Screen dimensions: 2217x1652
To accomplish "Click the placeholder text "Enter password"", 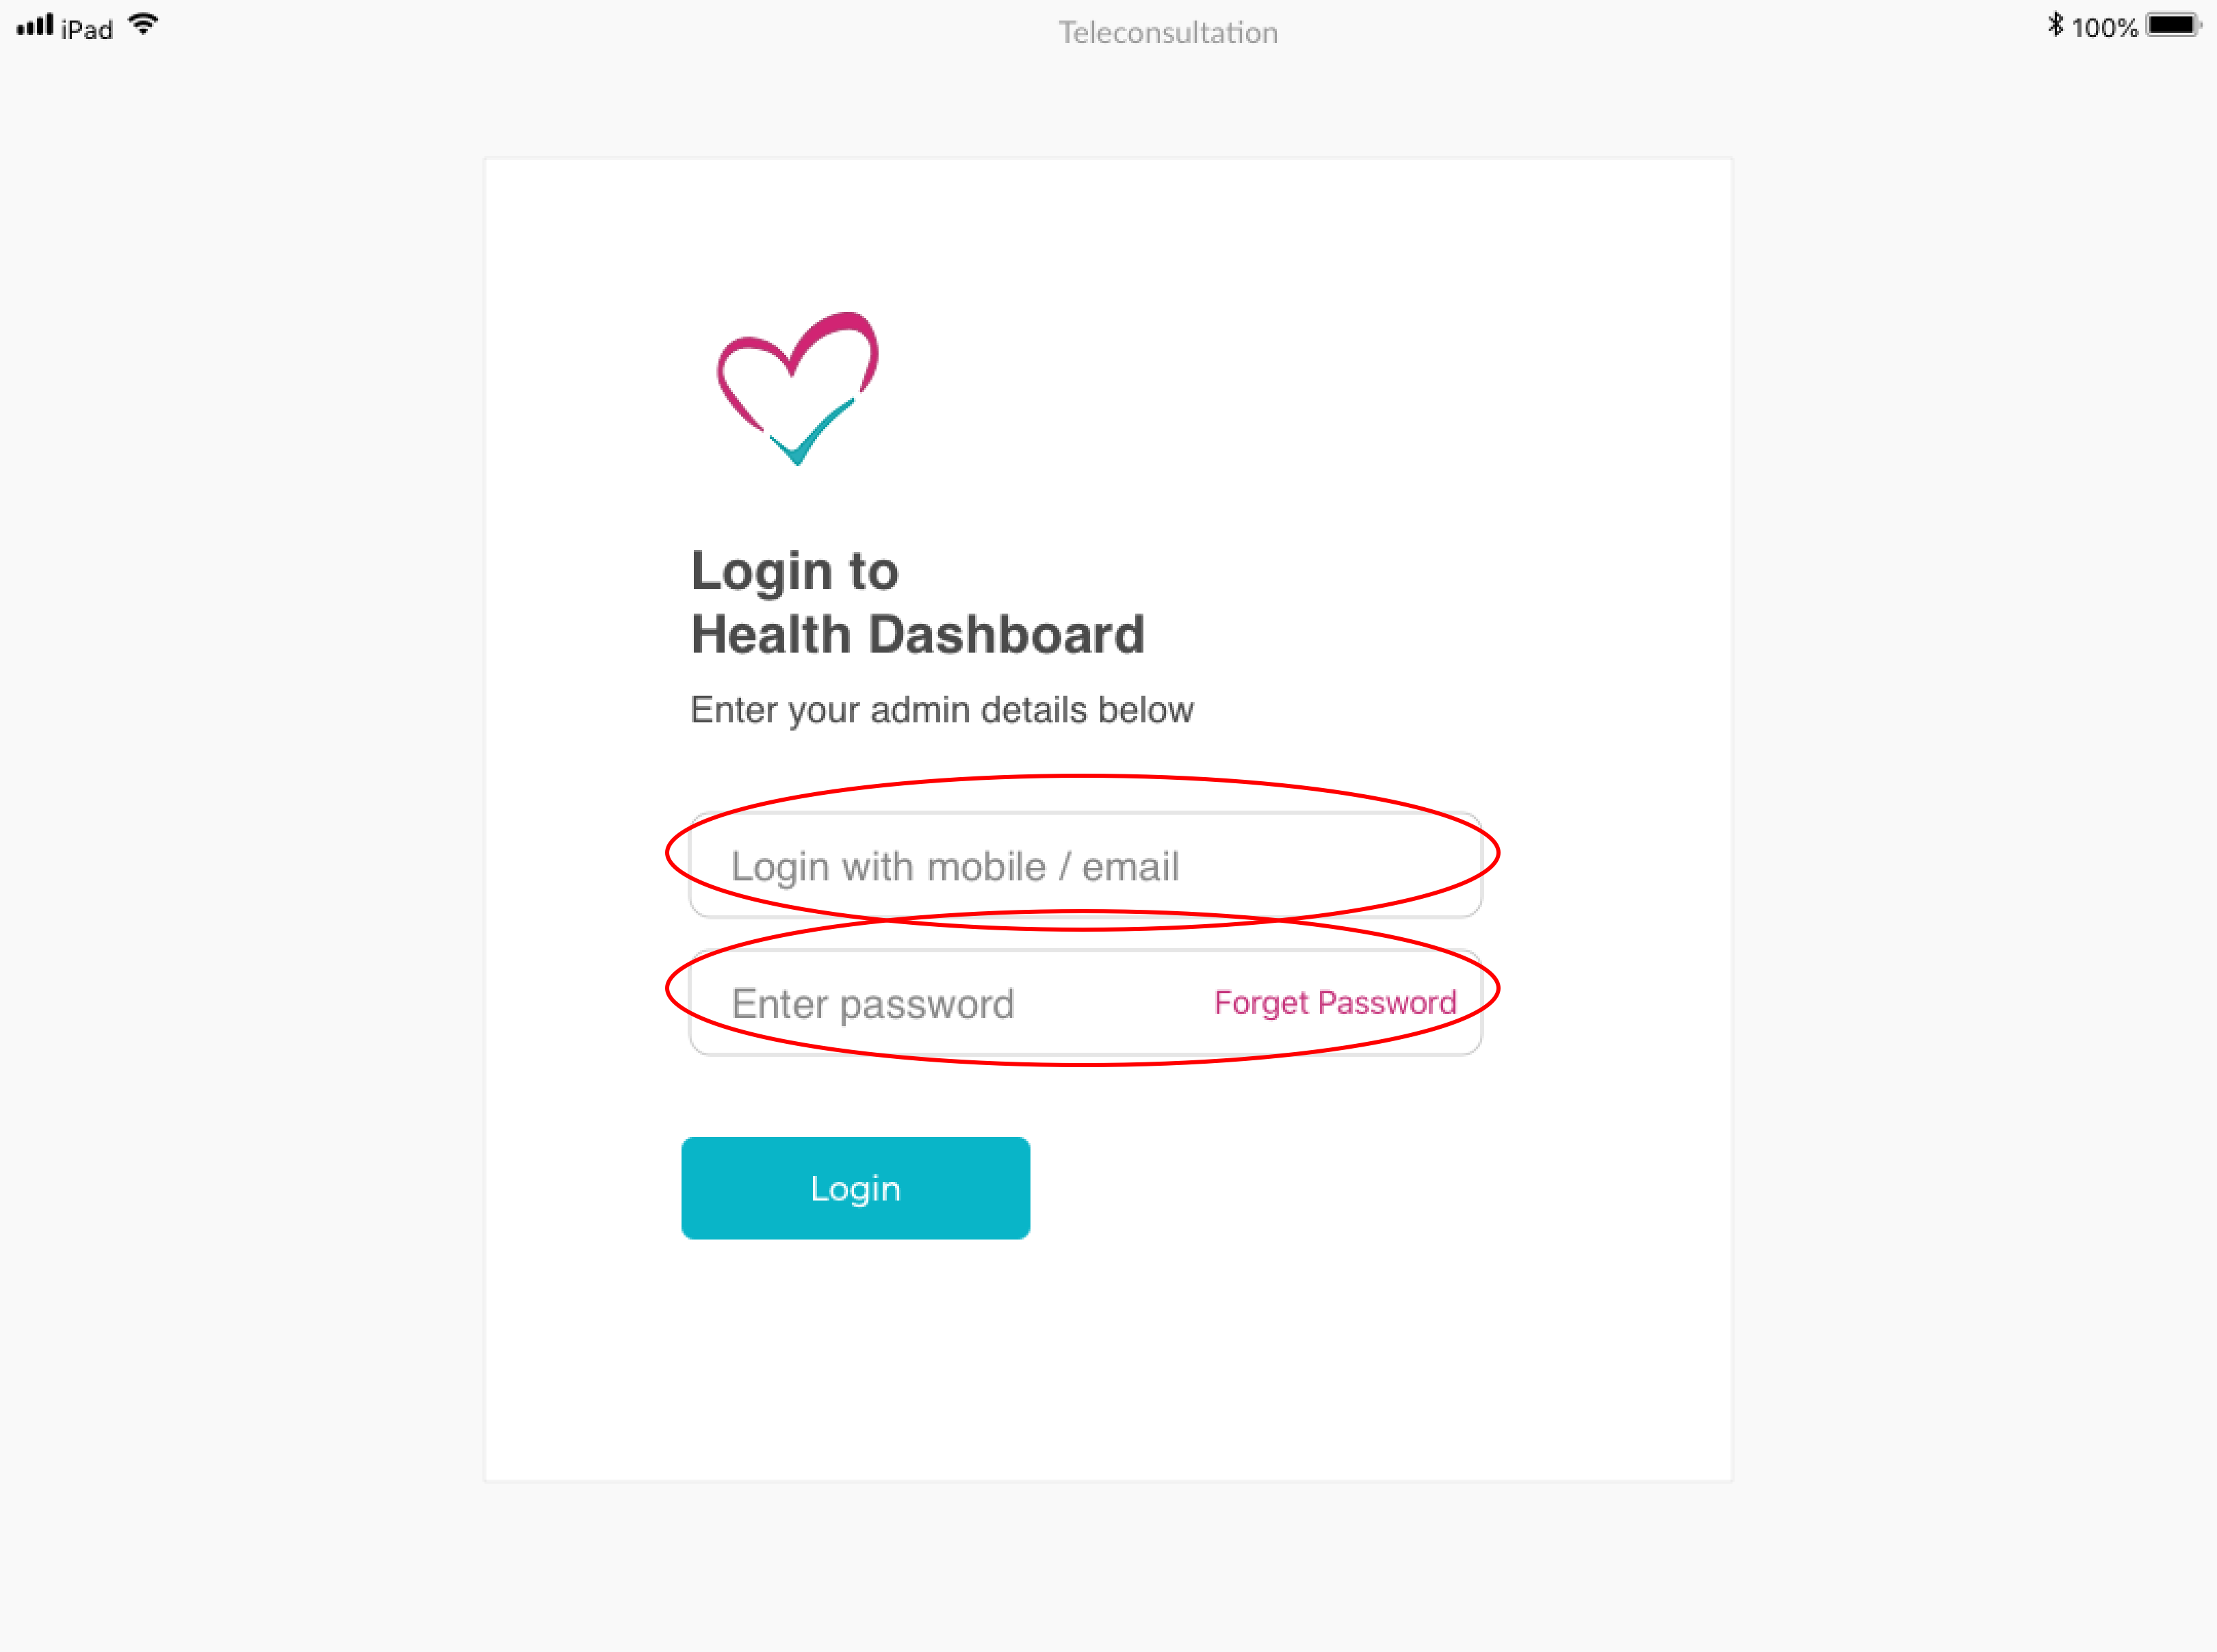I will (x=872, y=1004).
